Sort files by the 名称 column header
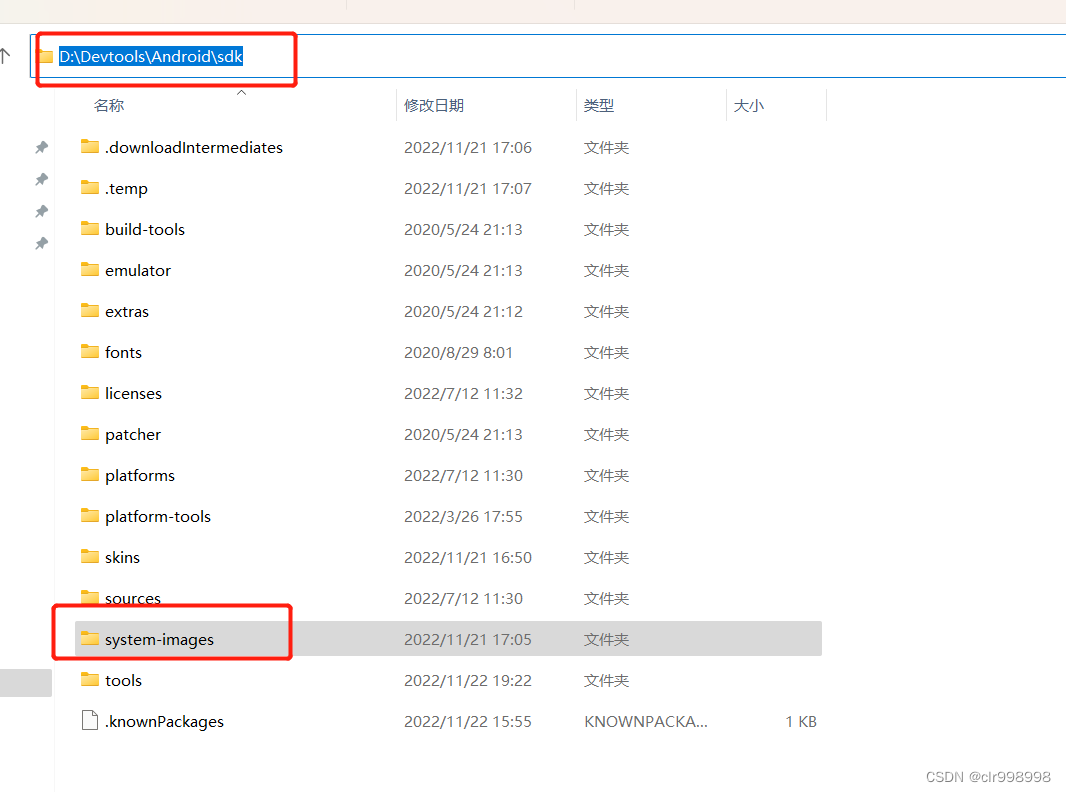The image size is (1066, 792). coord(108,105)
